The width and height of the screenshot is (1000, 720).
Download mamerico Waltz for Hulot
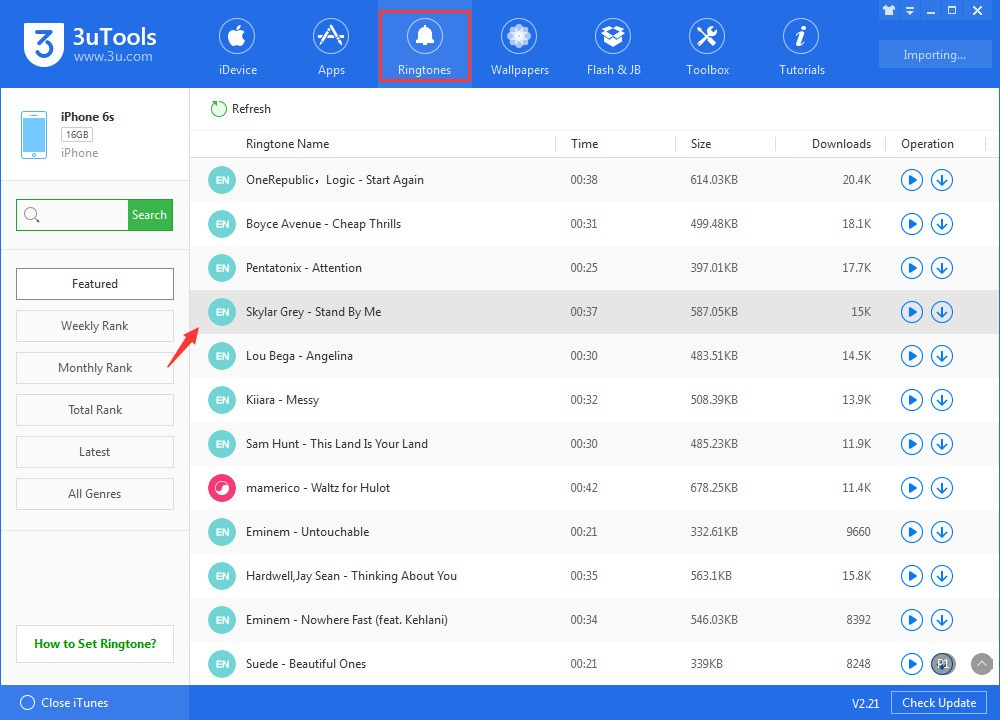(x=941, y=488)
